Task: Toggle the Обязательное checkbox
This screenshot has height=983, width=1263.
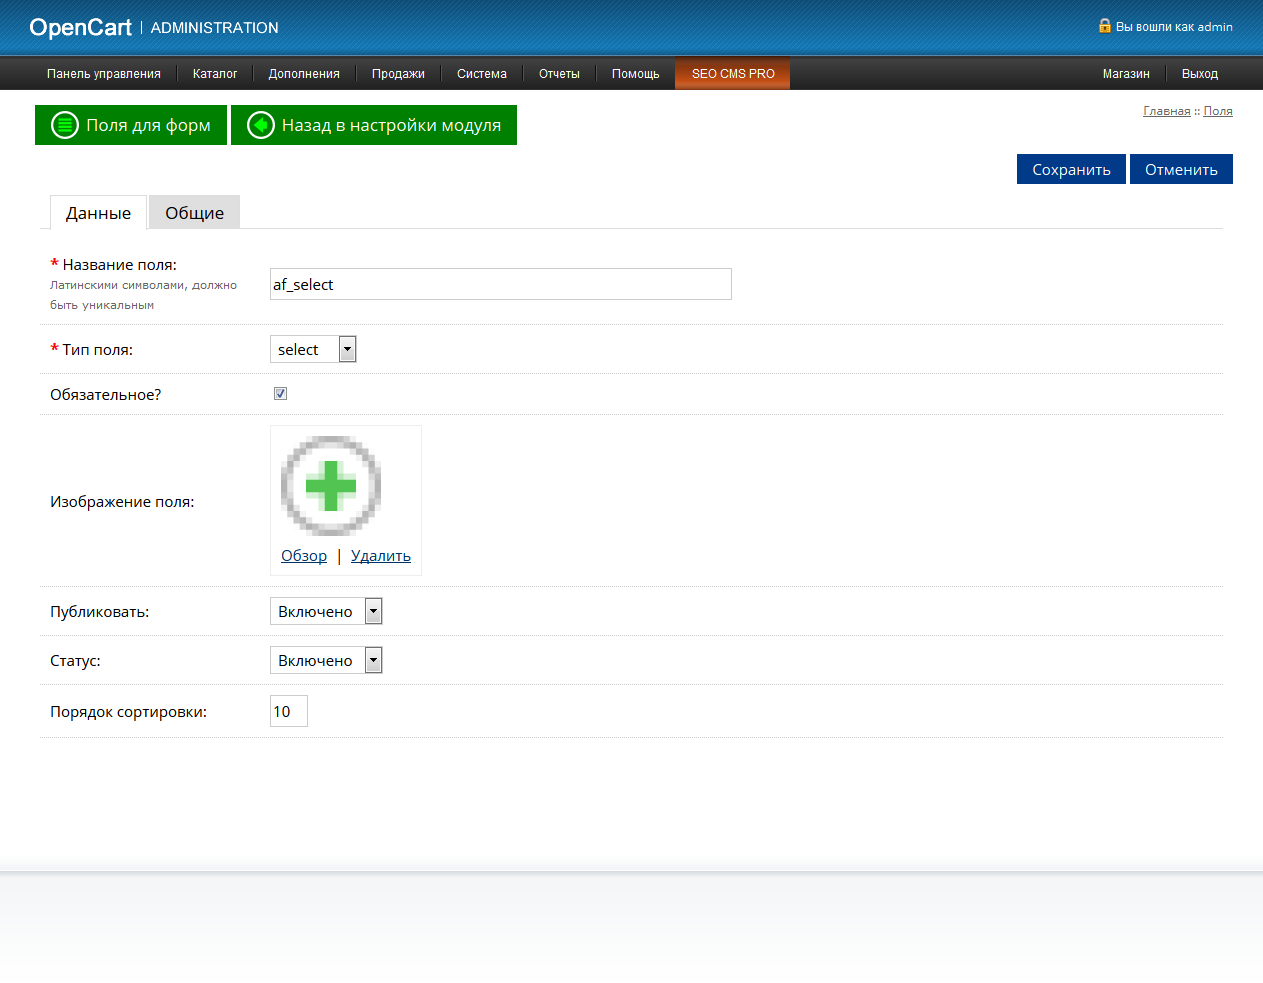Action: pyautogui.click(x=280, y=394)
